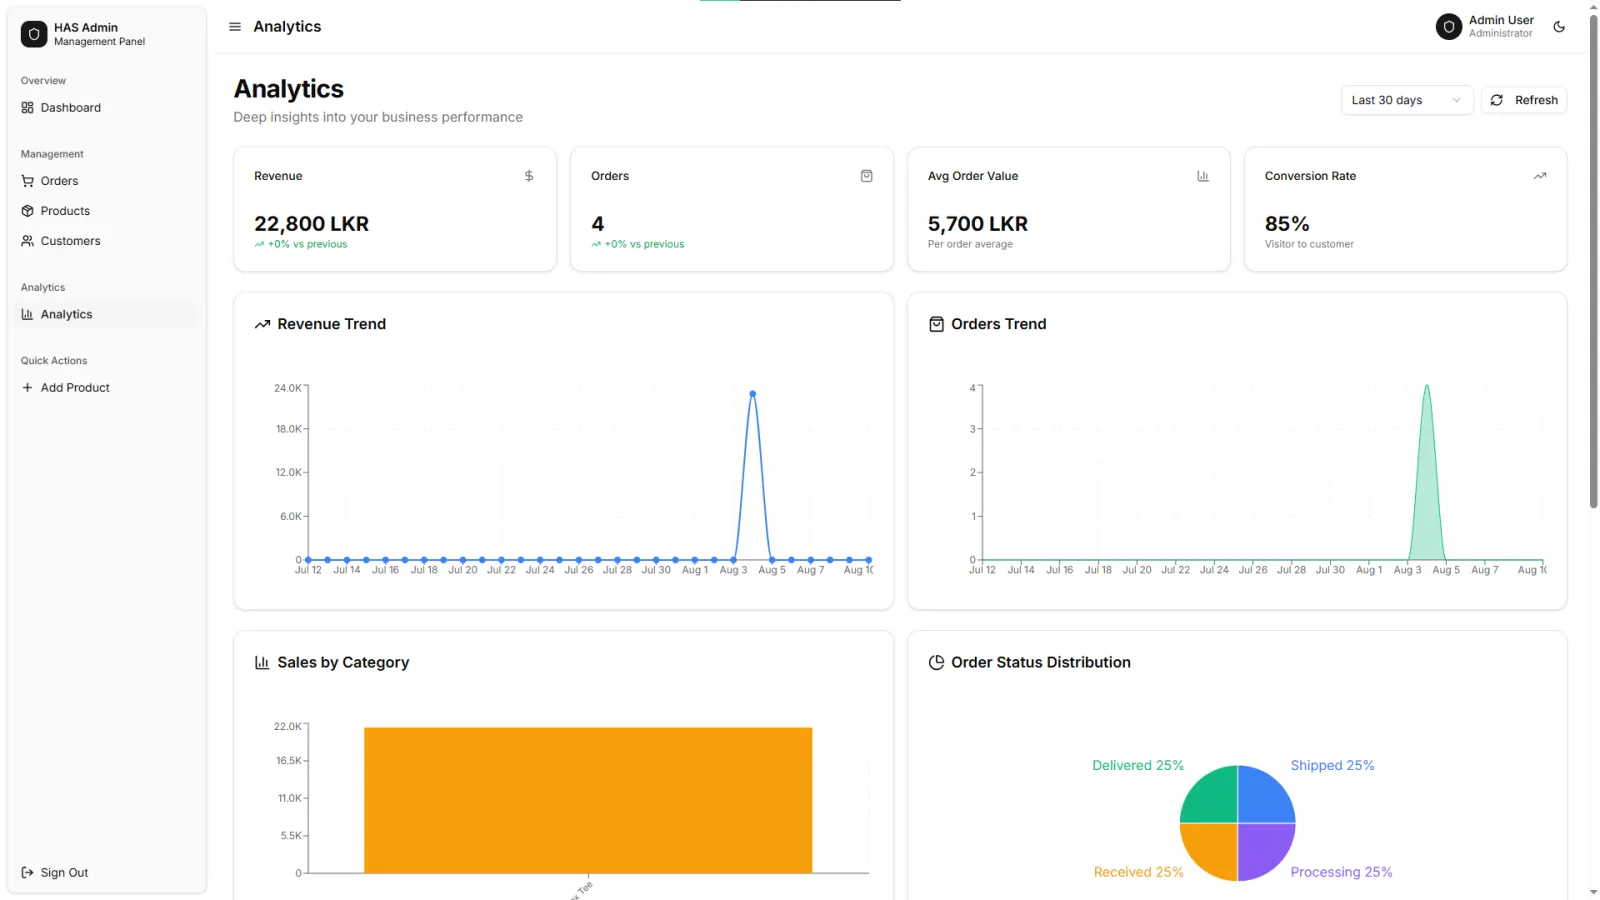Click the dollar icon on Revenue card

click(x=529, y=176)
